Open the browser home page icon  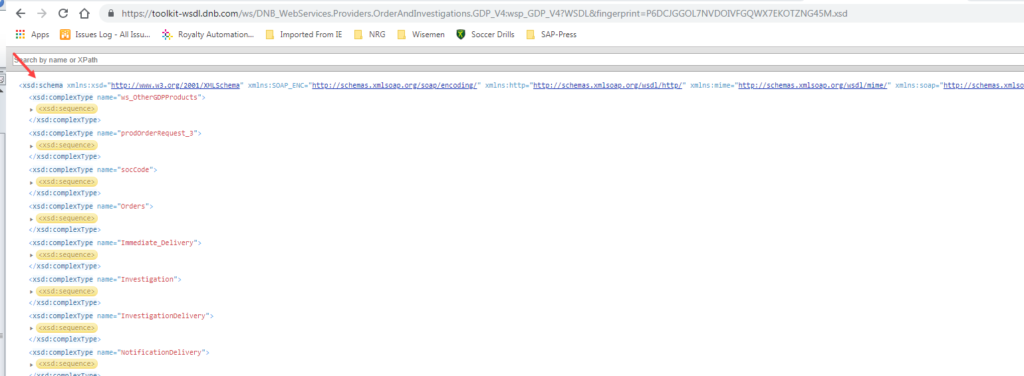click(x=84, y=13)
